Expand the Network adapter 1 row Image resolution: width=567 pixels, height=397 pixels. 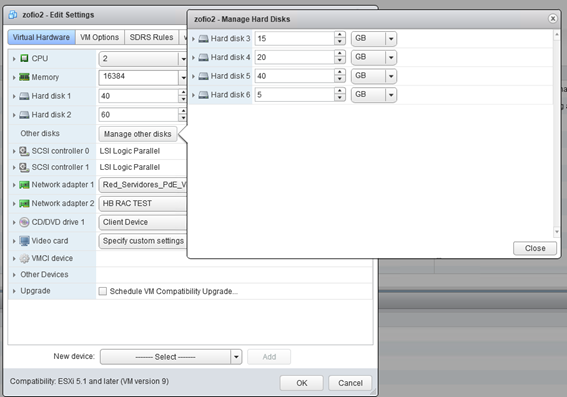pyautogui.click(x=14, y=185)
